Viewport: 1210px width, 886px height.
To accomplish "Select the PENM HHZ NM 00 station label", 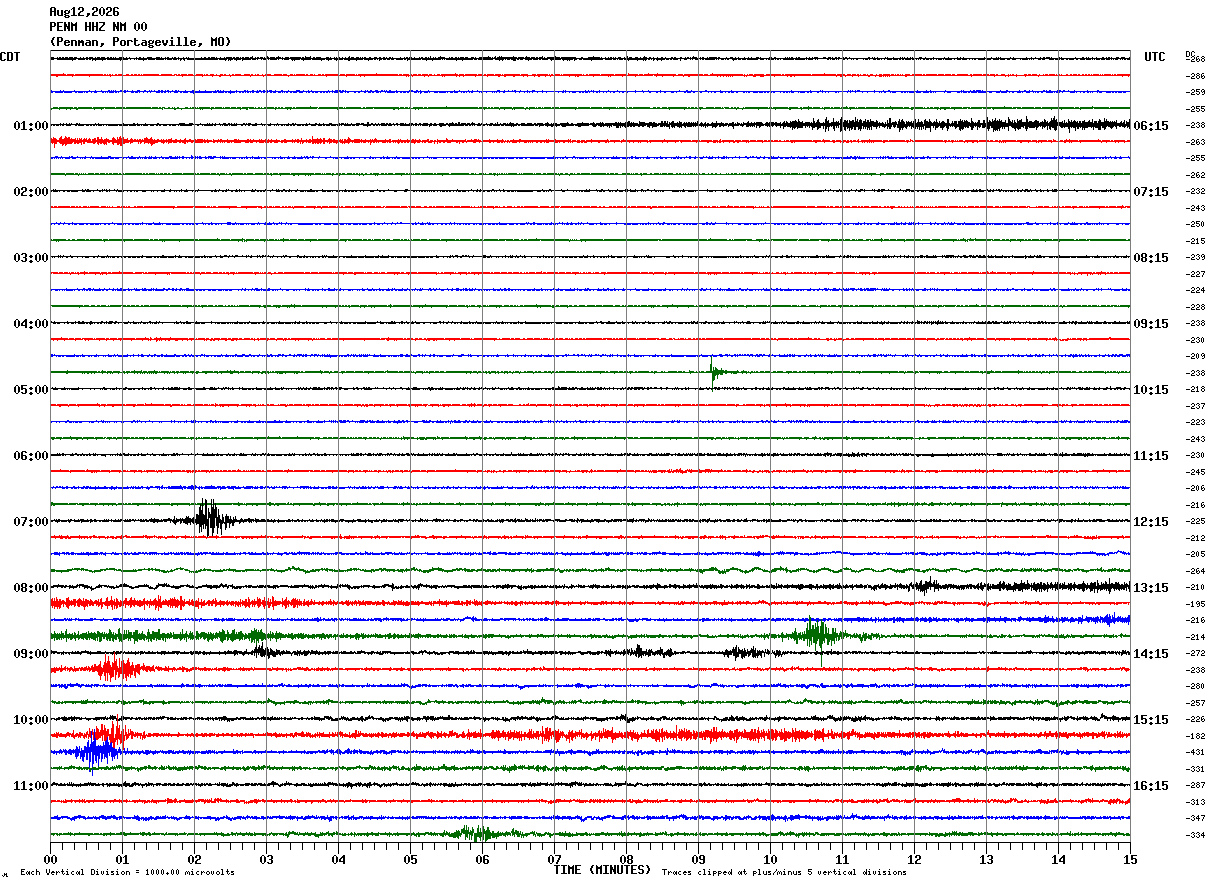I will (98, 27).
